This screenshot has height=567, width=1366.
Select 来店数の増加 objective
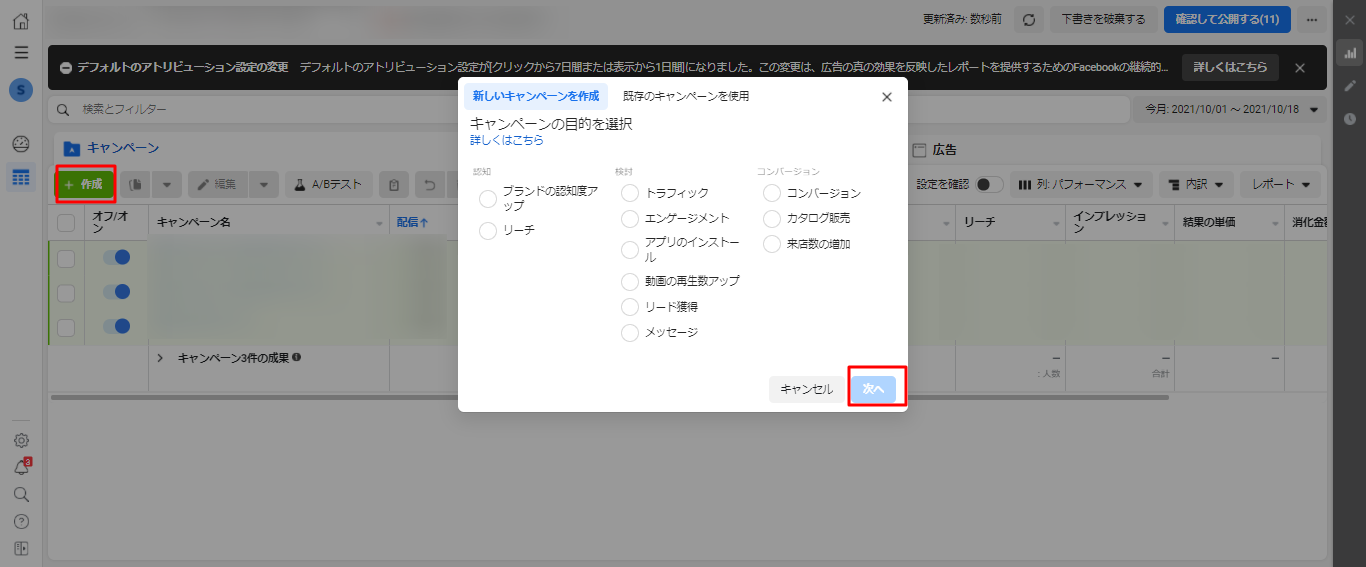pos(772,244)
